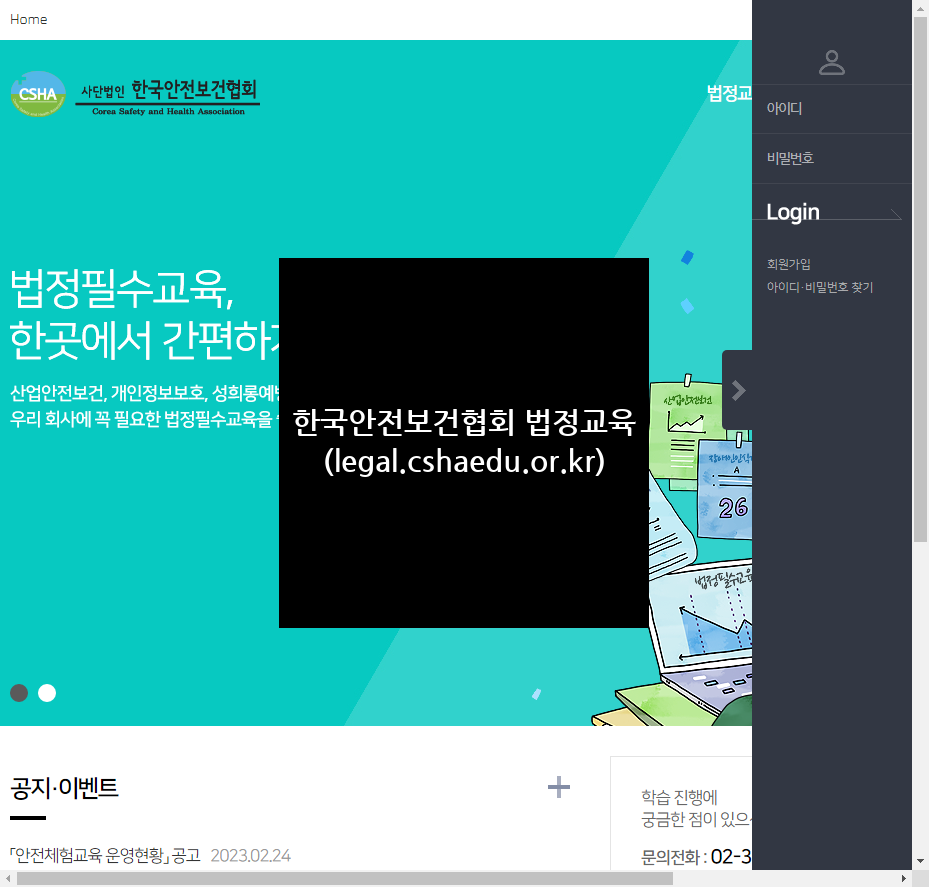Viewport: 929px width, 887px height.
Task: Focus the 아이디 input field
Action: click(832, 108)
